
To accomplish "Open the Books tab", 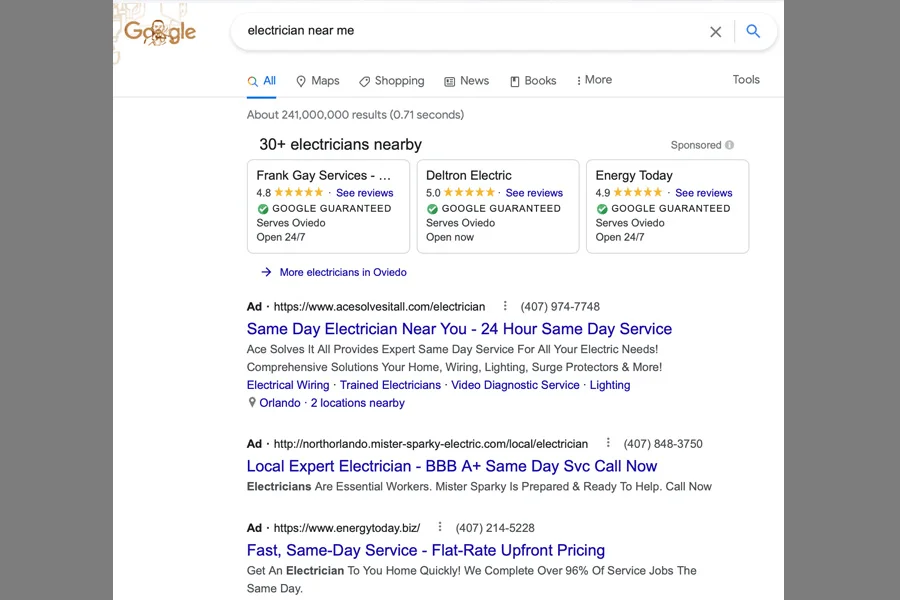I will point(533,81).
